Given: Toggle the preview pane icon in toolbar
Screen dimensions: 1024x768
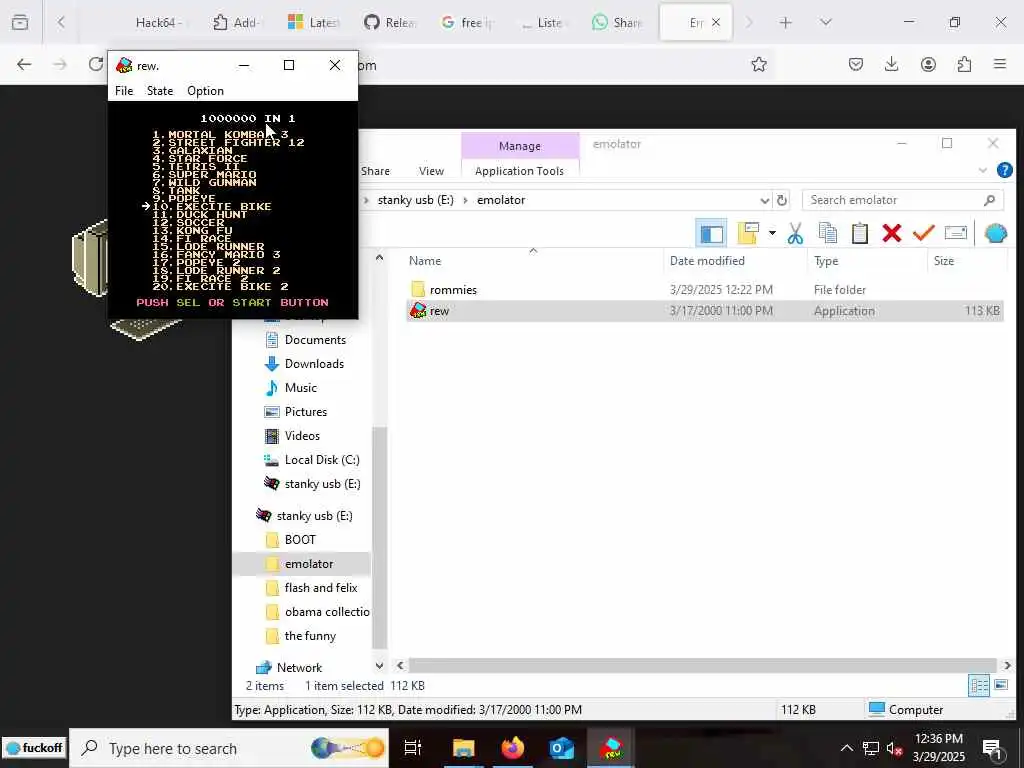Looking at the screenshot, I should (711, 233).
